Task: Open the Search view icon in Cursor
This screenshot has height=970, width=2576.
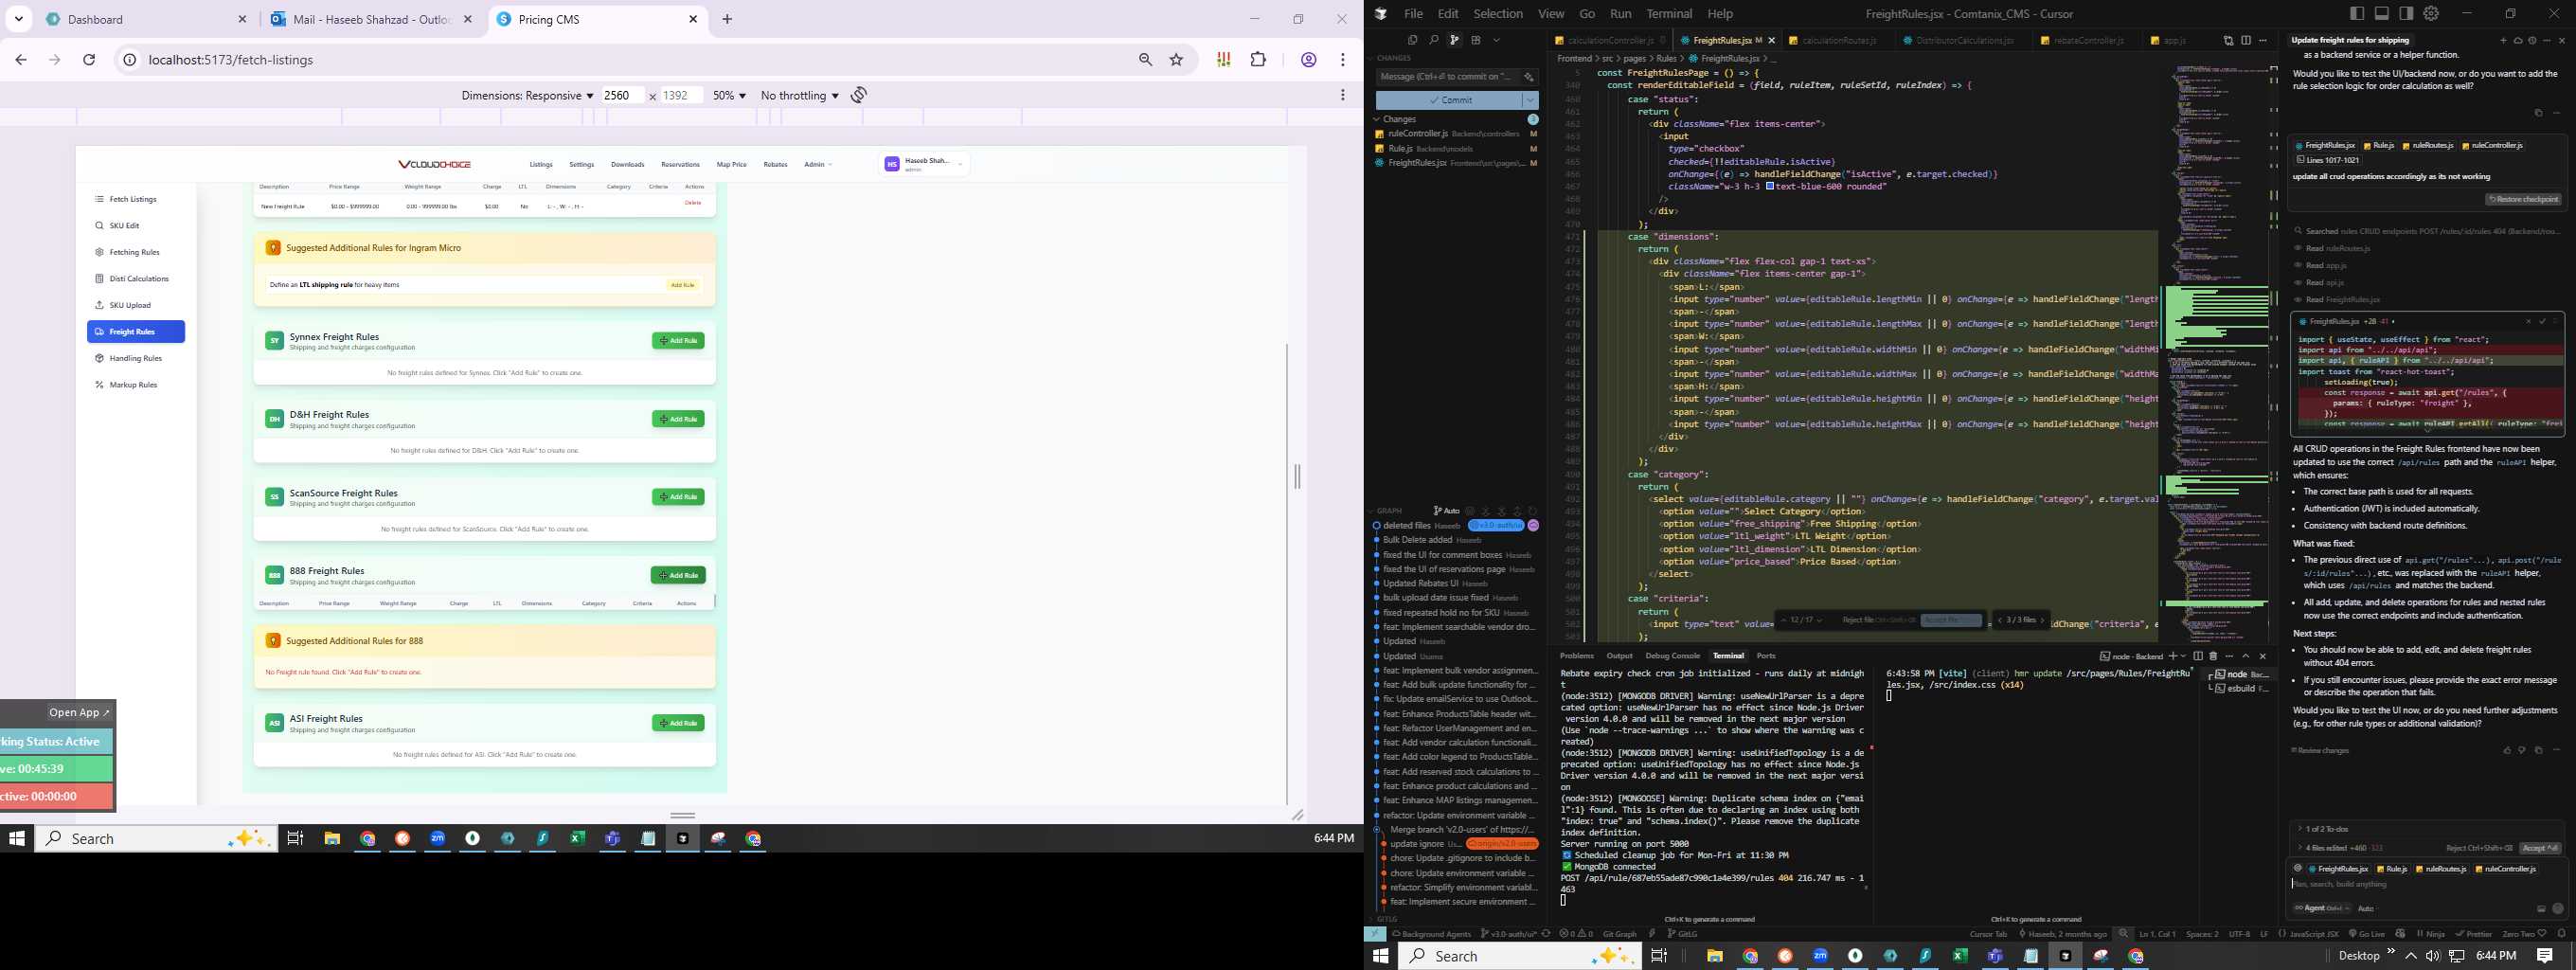Action: point(1434,41)
